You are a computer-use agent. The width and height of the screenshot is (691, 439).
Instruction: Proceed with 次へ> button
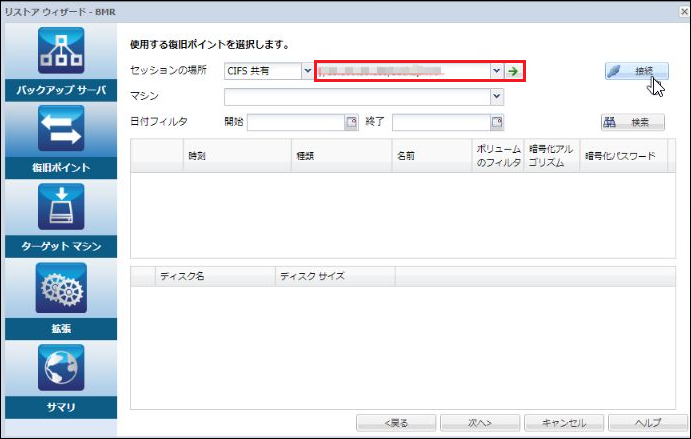(x=479, y=423)
